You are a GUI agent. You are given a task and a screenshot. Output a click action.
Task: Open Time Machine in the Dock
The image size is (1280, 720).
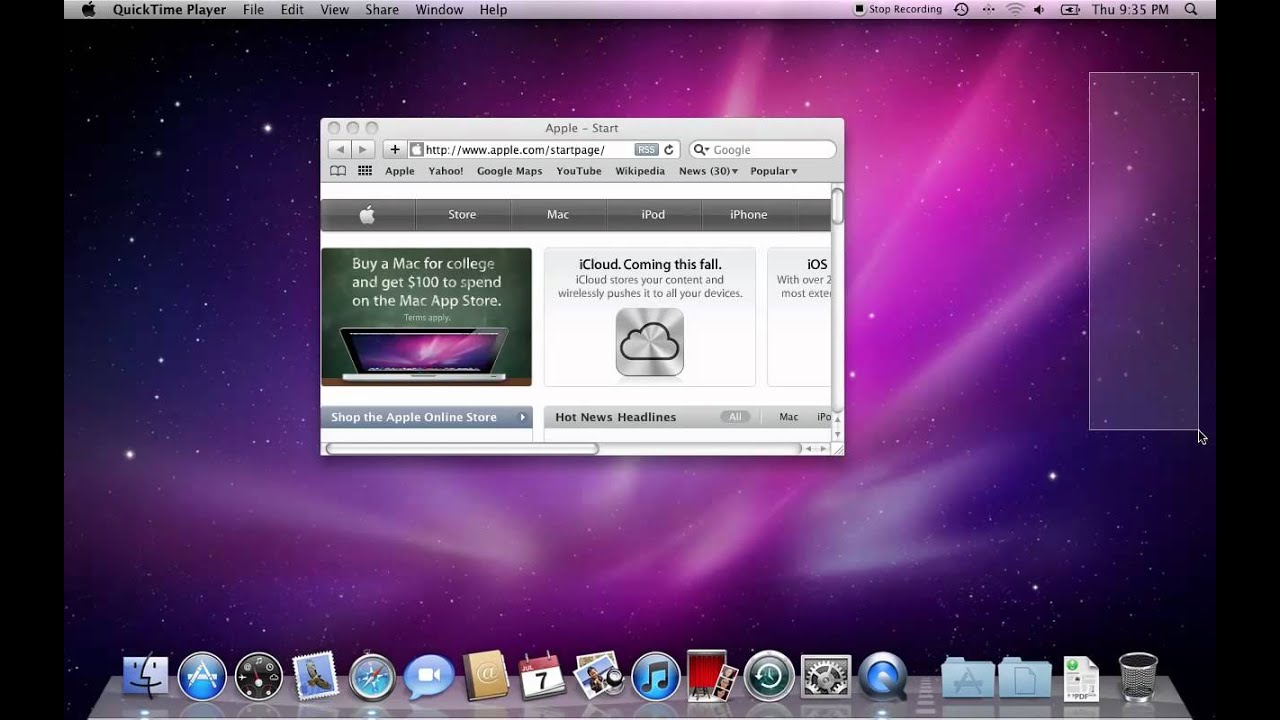coord(769,677)
